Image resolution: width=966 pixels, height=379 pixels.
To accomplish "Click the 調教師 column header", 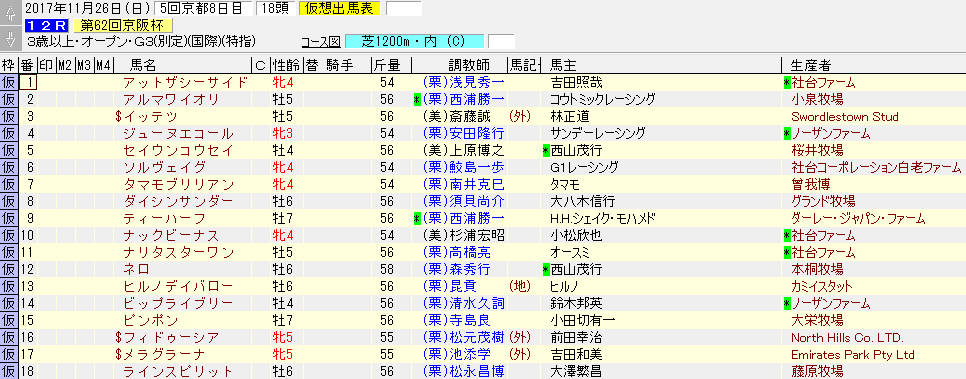I will (469, 65).
